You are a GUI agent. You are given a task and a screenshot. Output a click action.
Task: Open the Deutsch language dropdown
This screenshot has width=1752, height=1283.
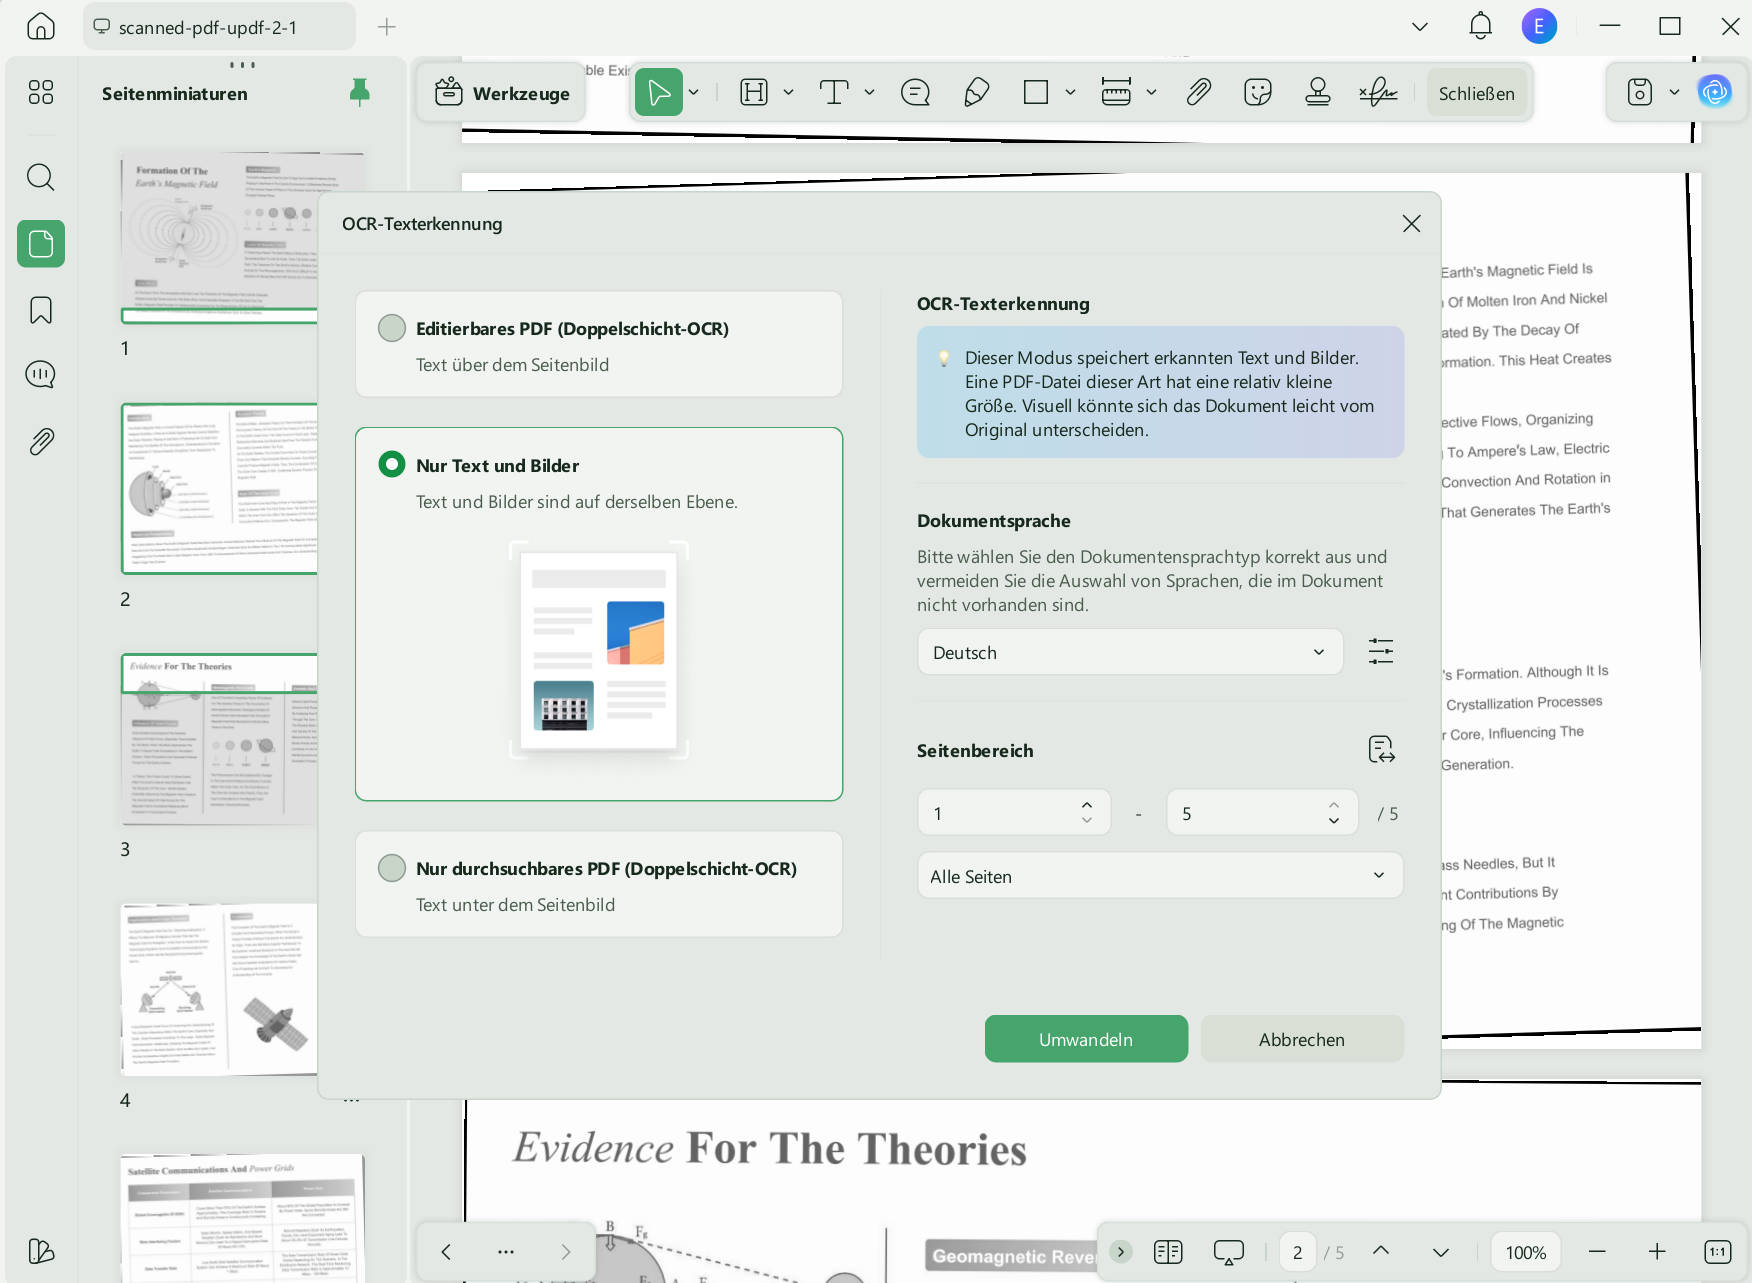click(1130, 652)
